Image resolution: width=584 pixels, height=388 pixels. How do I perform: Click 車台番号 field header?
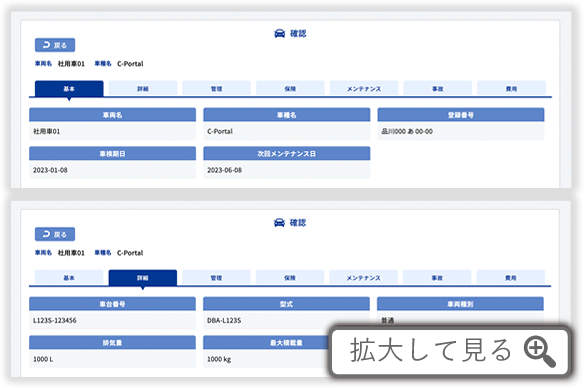[112, 304]
